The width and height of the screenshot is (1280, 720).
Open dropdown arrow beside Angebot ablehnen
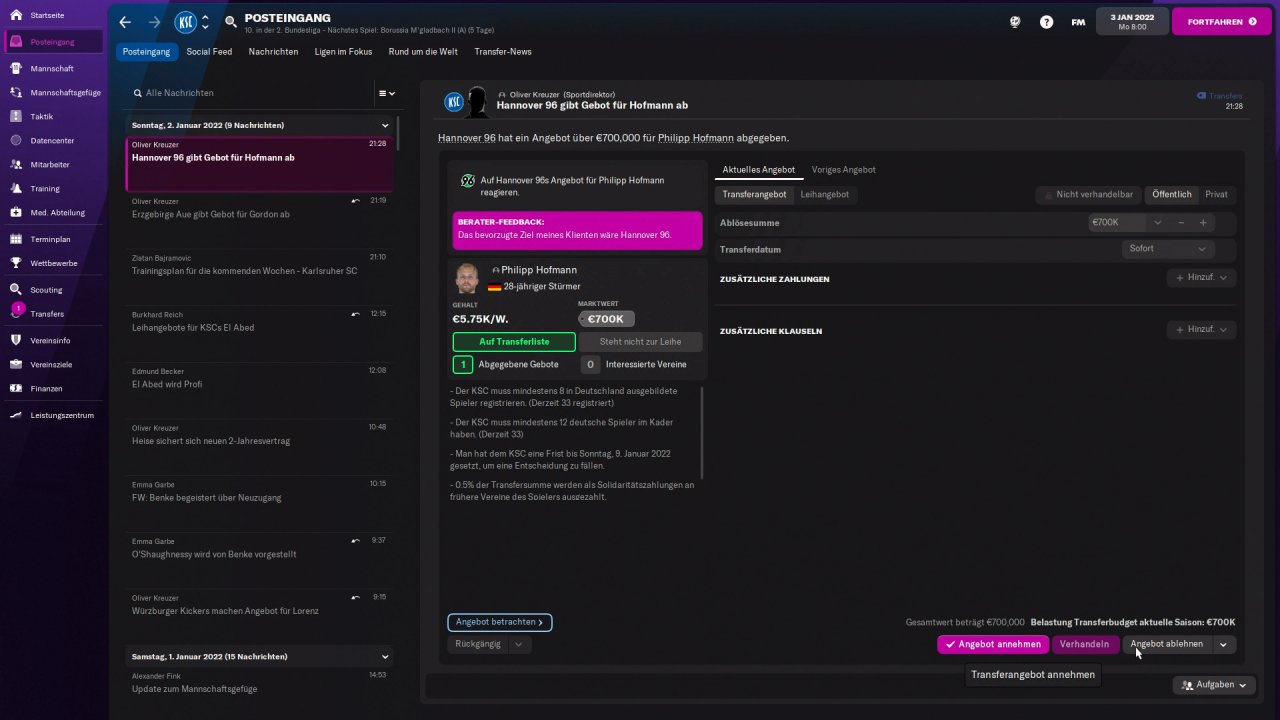coord(1223,645)
